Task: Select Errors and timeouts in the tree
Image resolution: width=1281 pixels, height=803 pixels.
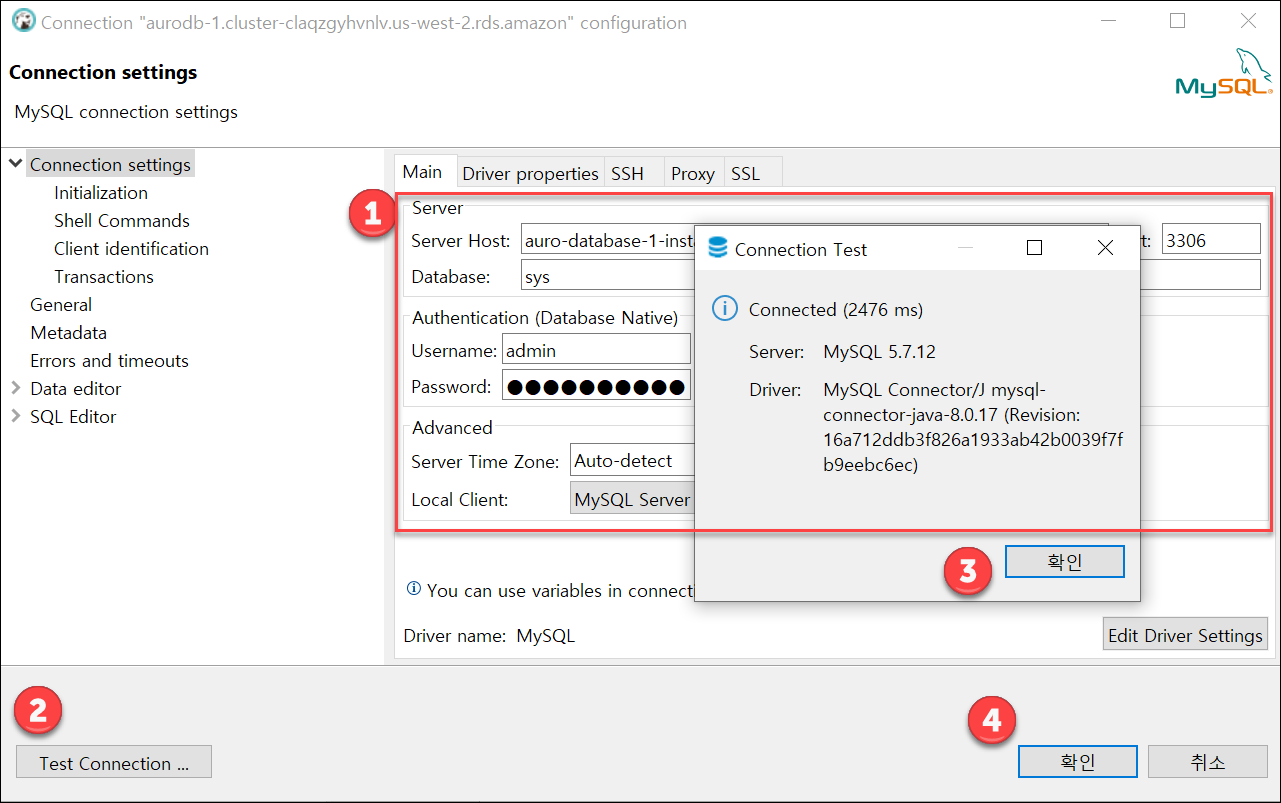Action: [109, 361]
